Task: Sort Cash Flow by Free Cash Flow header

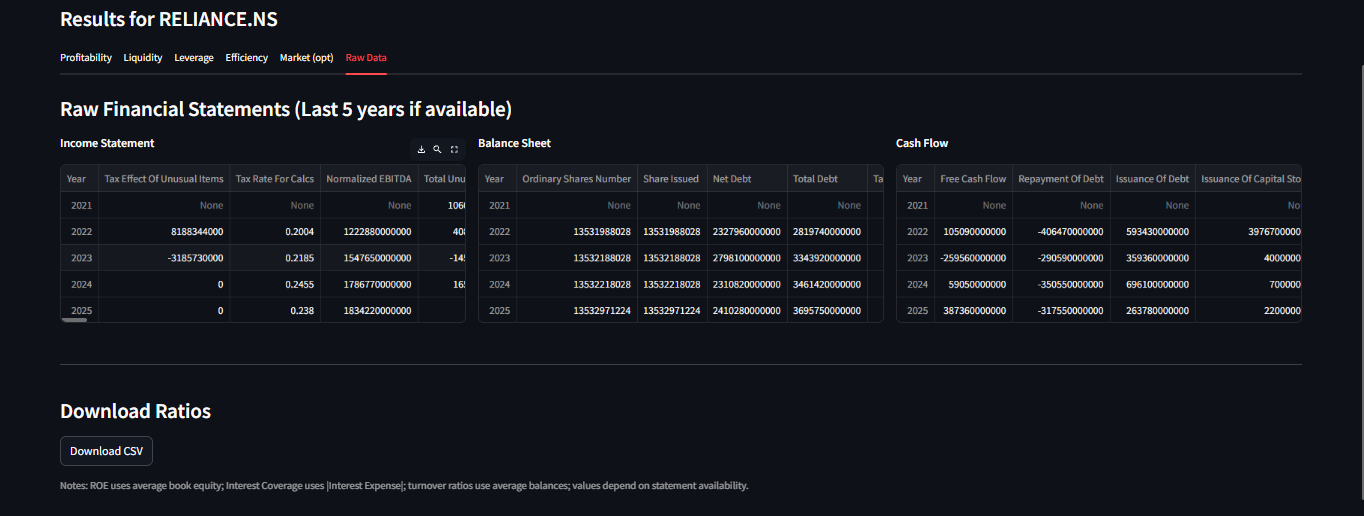Action: coord(973,179)
